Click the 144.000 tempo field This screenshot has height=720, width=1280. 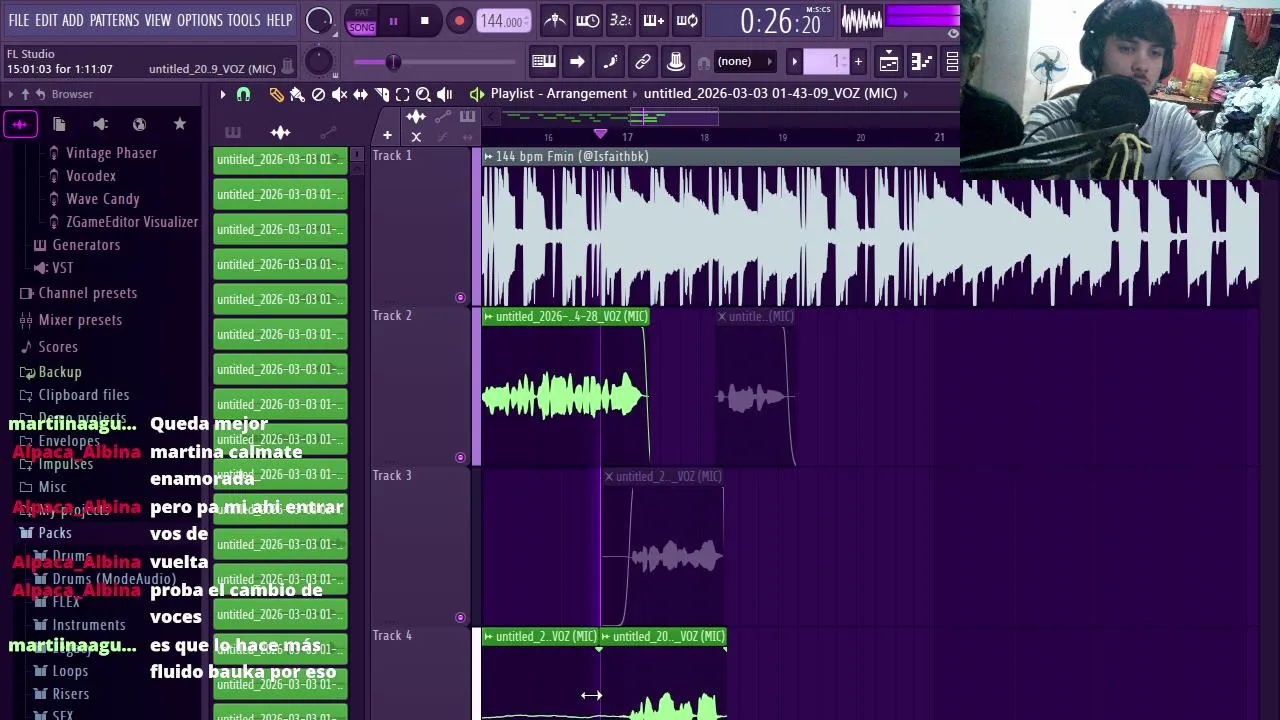503,21
